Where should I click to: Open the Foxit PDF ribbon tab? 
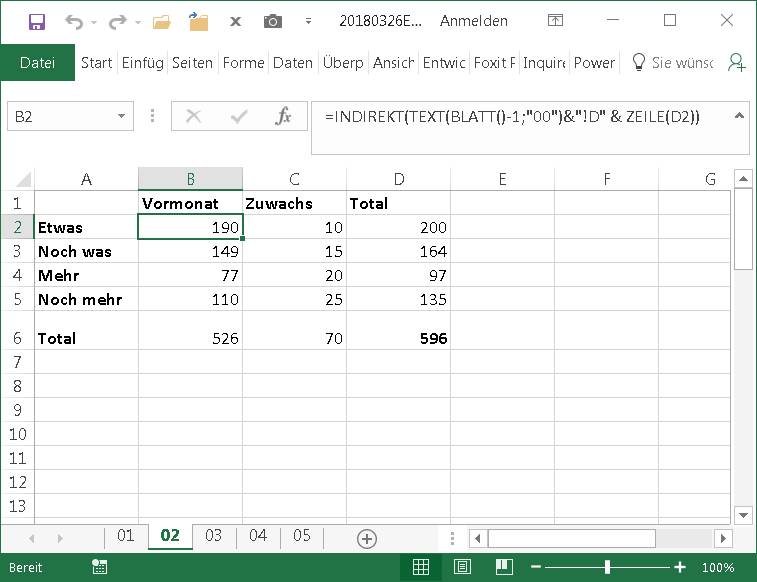click(x=494, y=63)
